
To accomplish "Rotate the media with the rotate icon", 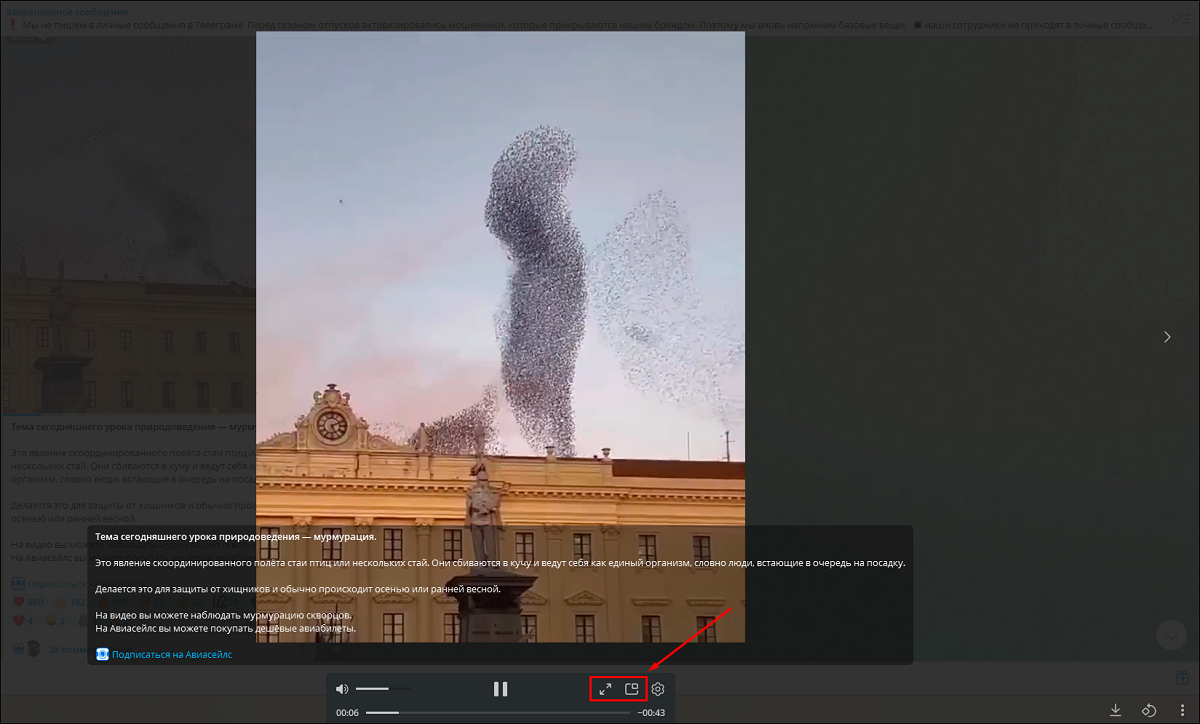I will [x=1149, y=710].
